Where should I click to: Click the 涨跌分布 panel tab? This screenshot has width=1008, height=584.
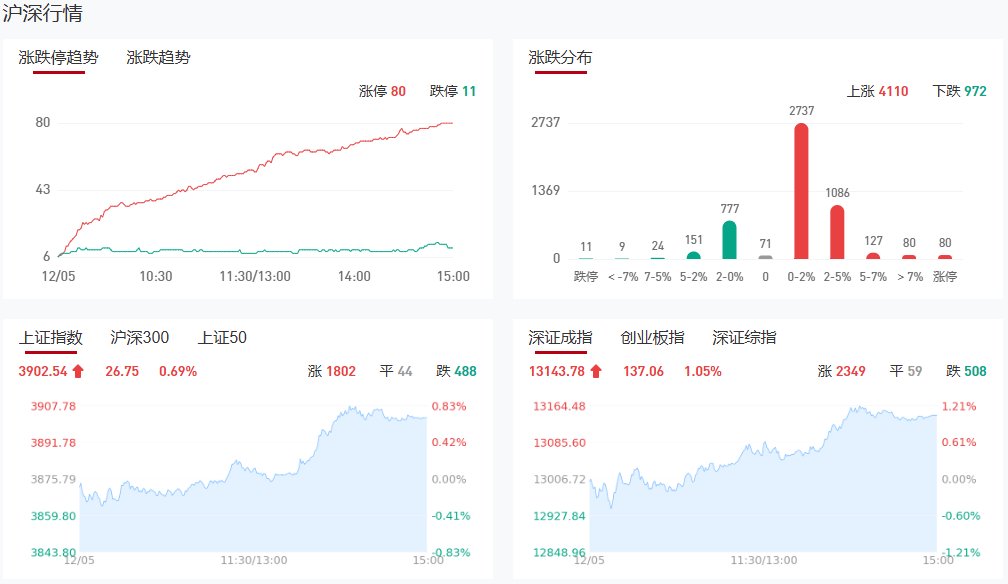coord(560,58)
